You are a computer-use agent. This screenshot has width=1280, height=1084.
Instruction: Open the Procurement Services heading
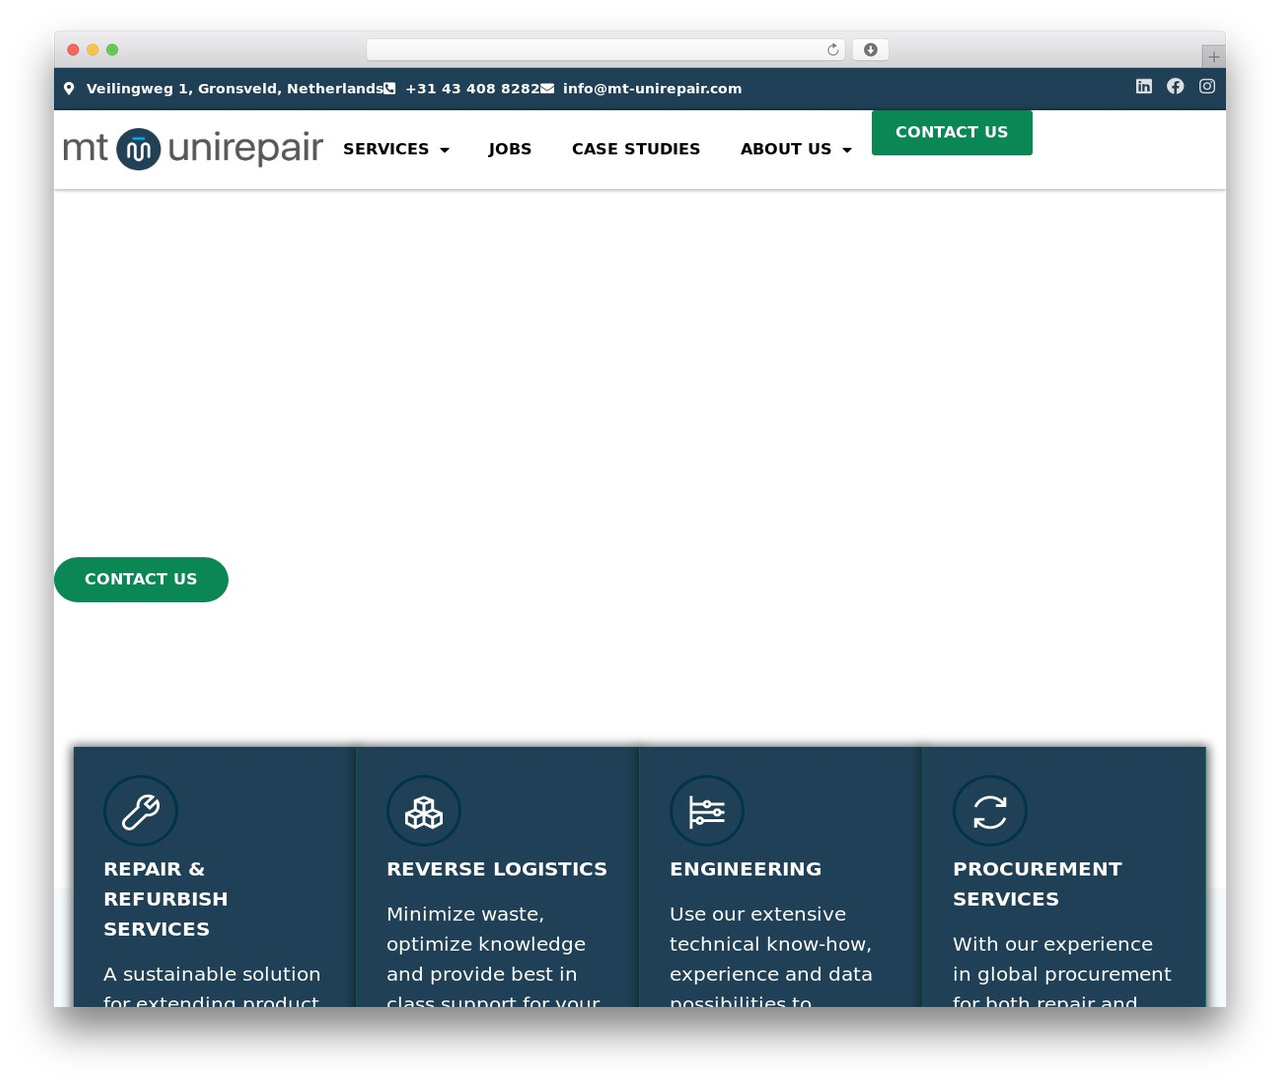(x=1037, y=884)
